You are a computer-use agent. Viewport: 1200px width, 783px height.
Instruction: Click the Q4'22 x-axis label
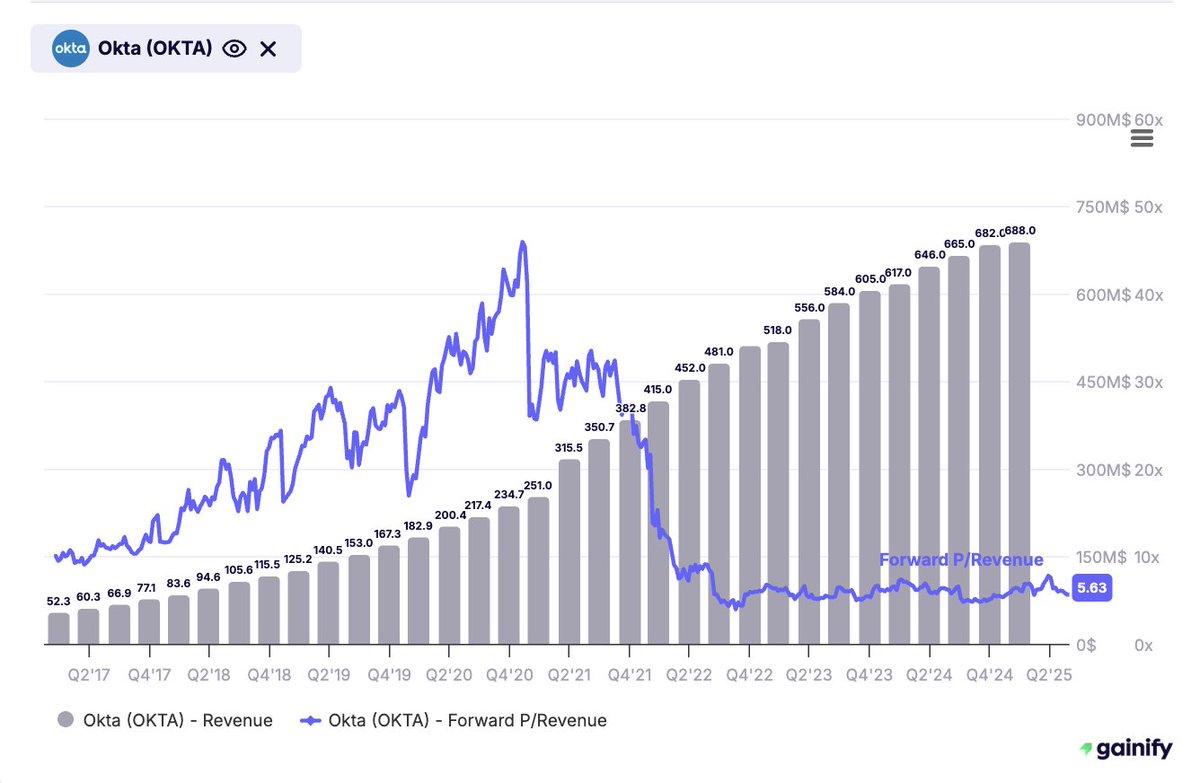(x=750, y=676)
